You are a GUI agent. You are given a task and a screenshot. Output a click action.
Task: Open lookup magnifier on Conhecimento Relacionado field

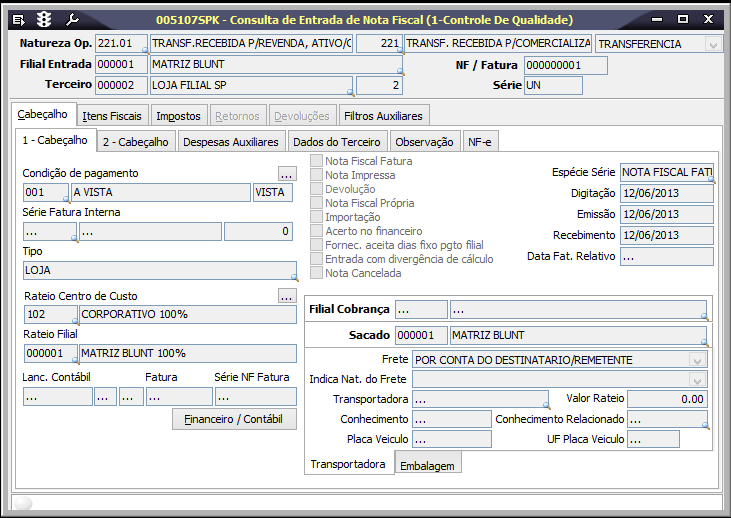point(705,426)
